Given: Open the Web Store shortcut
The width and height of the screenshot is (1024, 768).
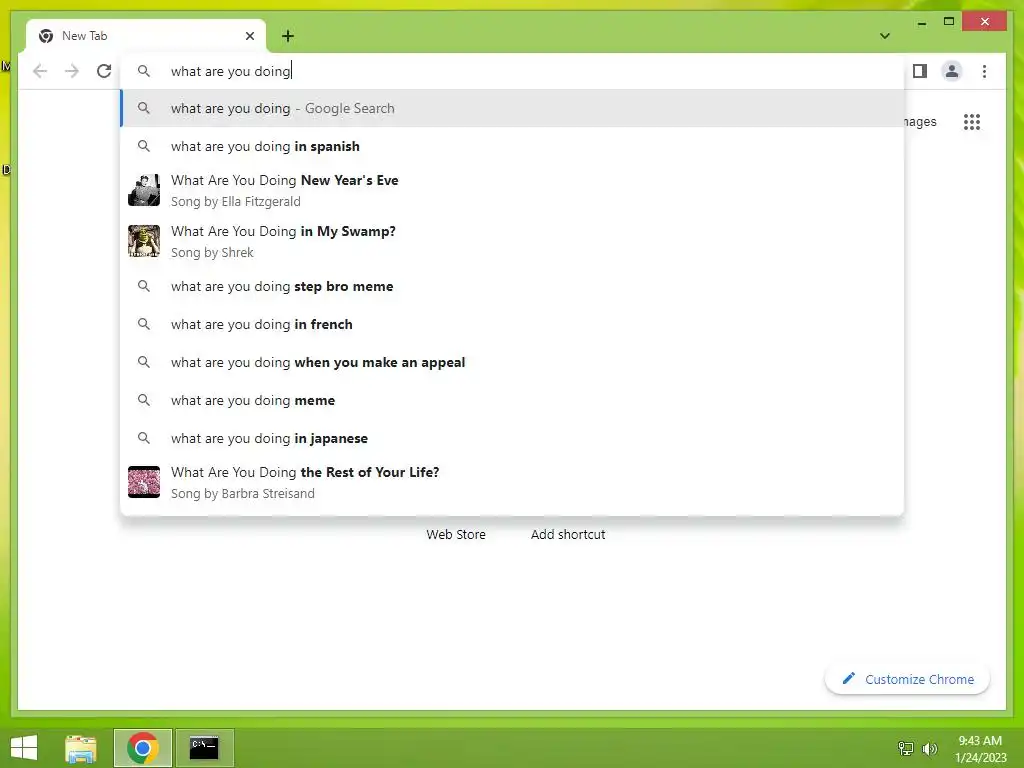Looking at the screenshot, I should [456, 534].
